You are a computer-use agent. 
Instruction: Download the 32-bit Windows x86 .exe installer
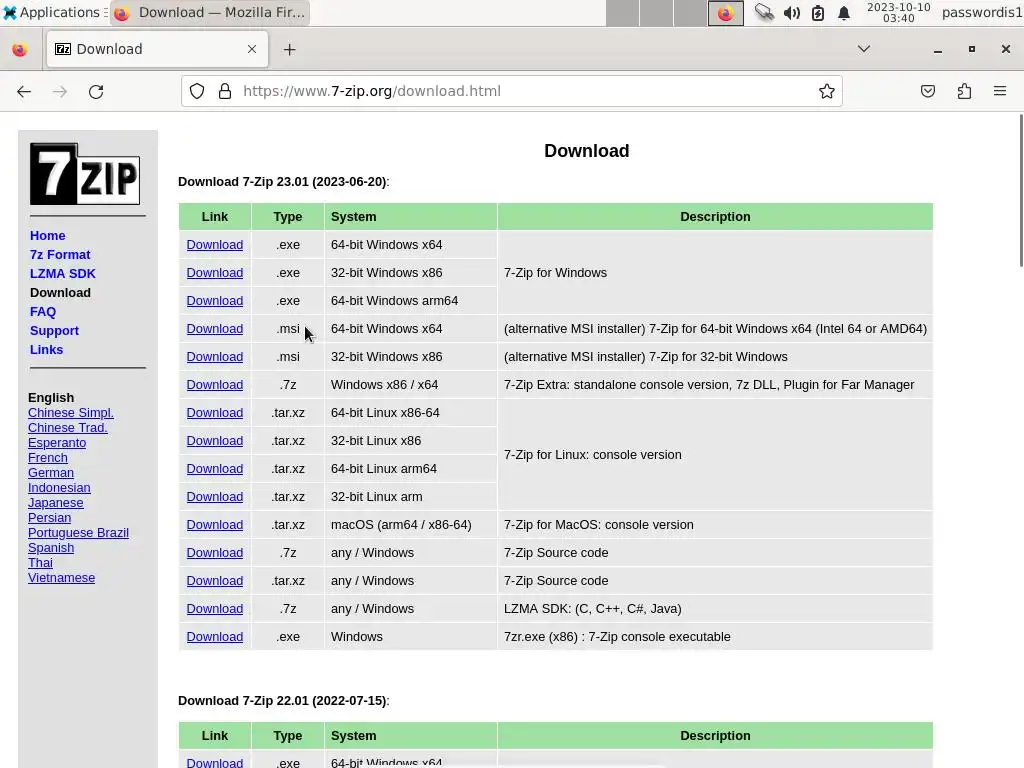[x=215, y=273]
